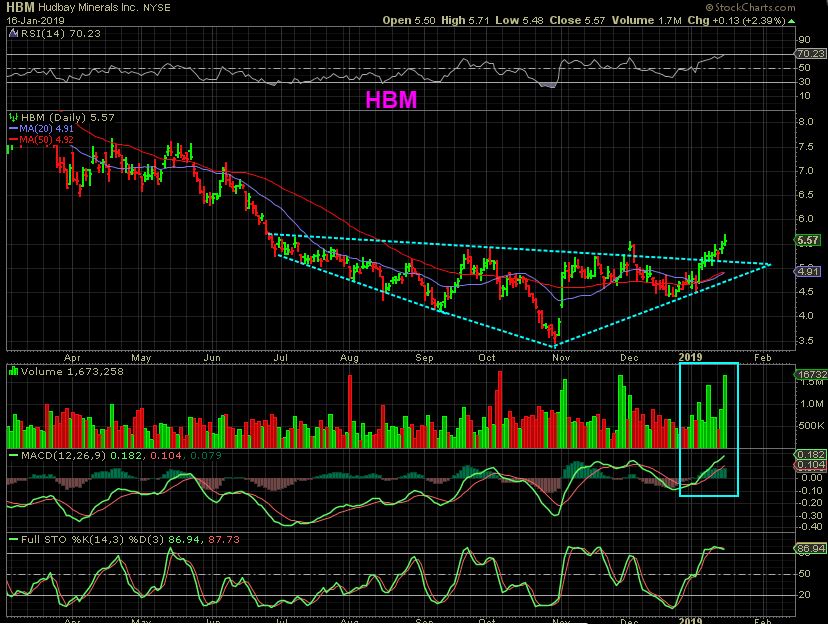The image size is (828, 624).
Task: Click the green up arrow after Chg value
Action: coord(791,21)
